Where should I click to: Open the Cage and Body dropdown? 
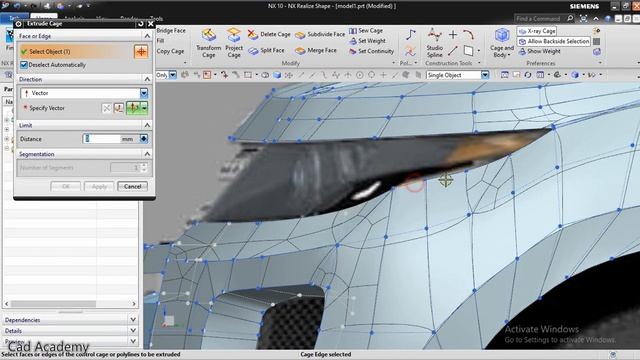pos(502,43)
